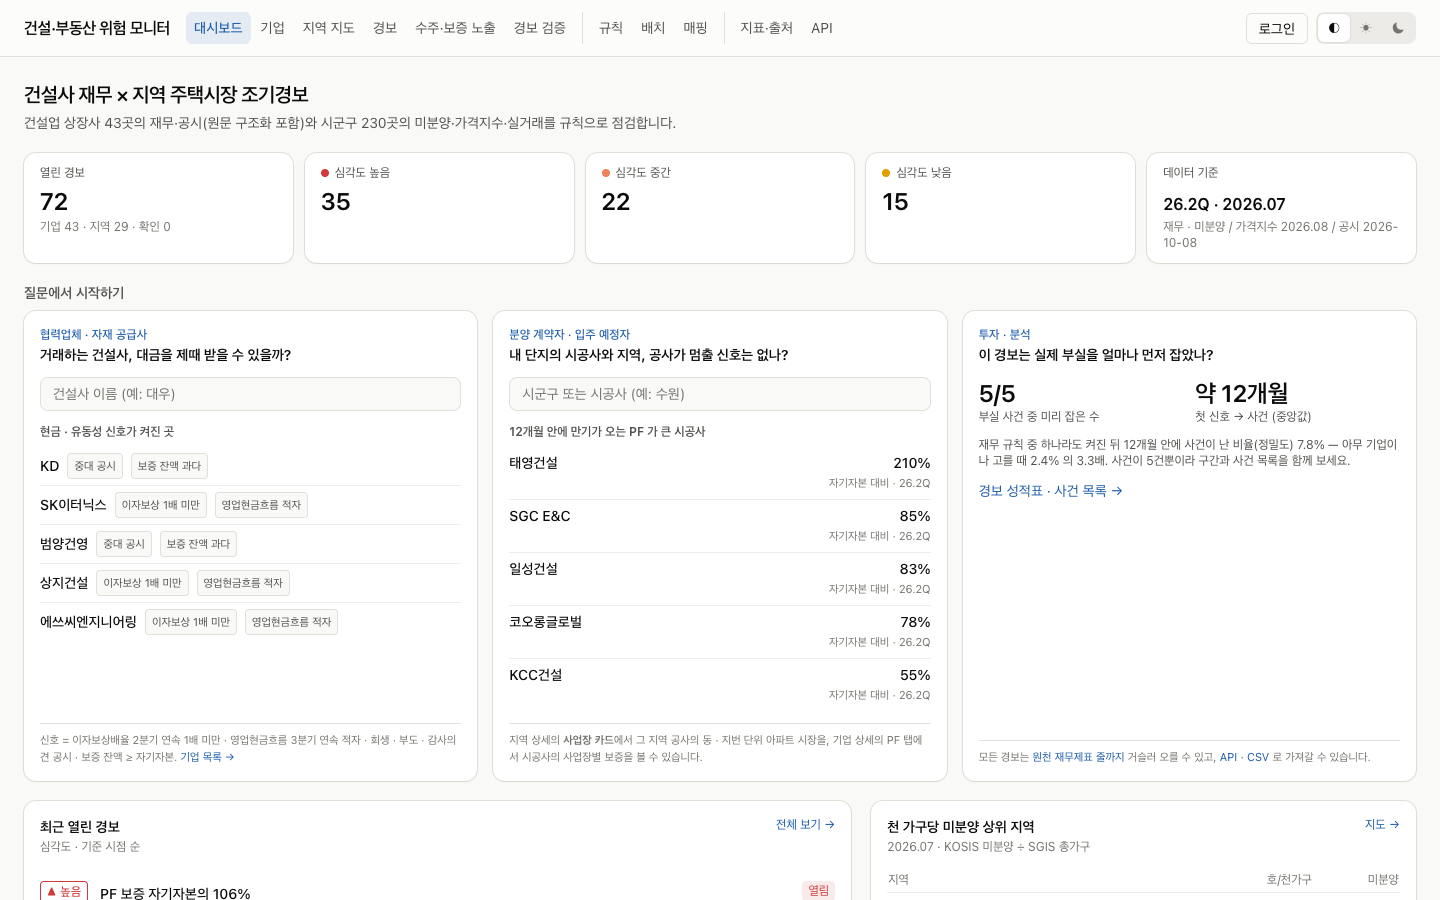Viewport: 1440px width, 900px height.
Task: Open the 경보 navigation tab
Action: click(x=385, y=28)
